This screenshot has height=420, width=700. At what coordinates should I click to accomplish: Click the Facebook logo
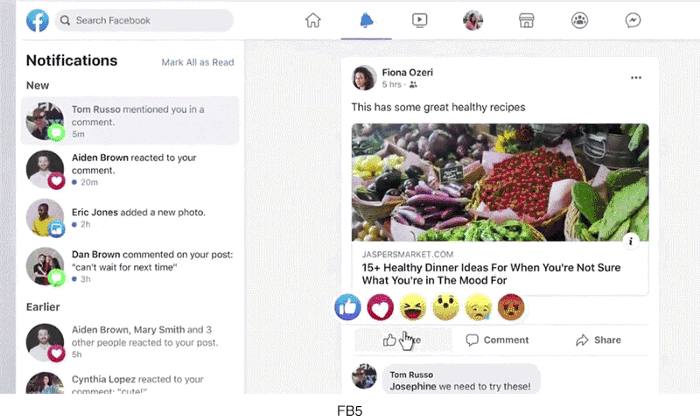click(38, 21)
